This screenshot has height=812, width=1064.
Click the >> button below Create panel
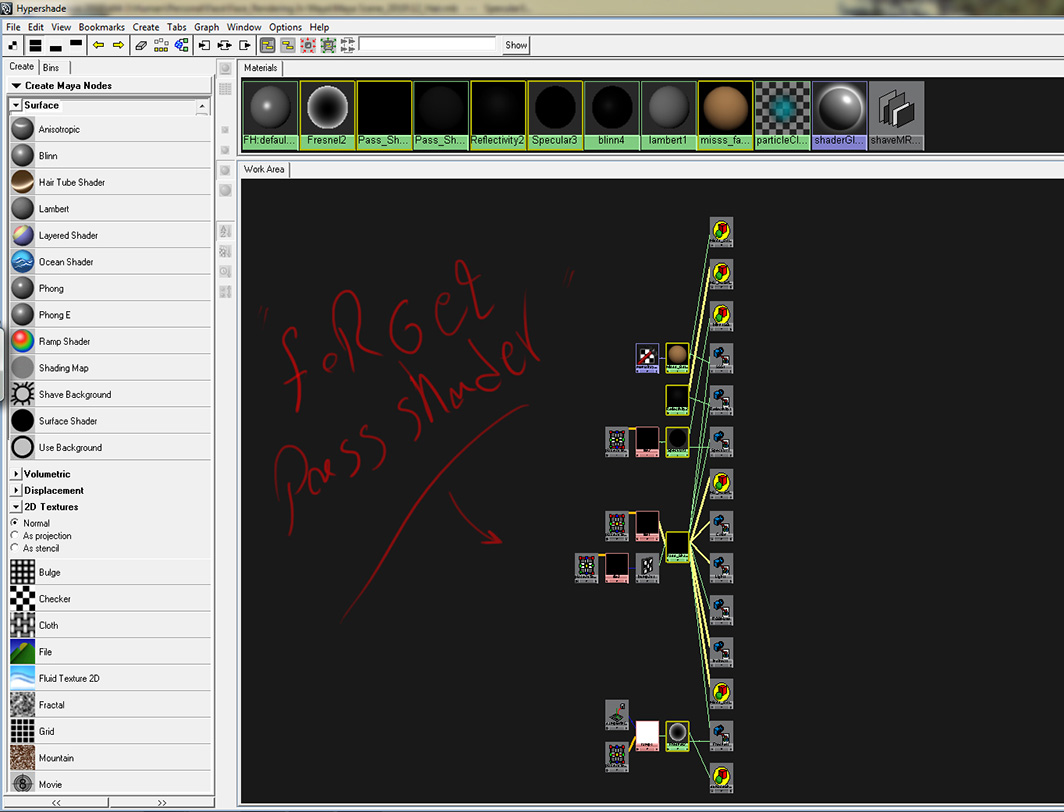tap(162, 802)
